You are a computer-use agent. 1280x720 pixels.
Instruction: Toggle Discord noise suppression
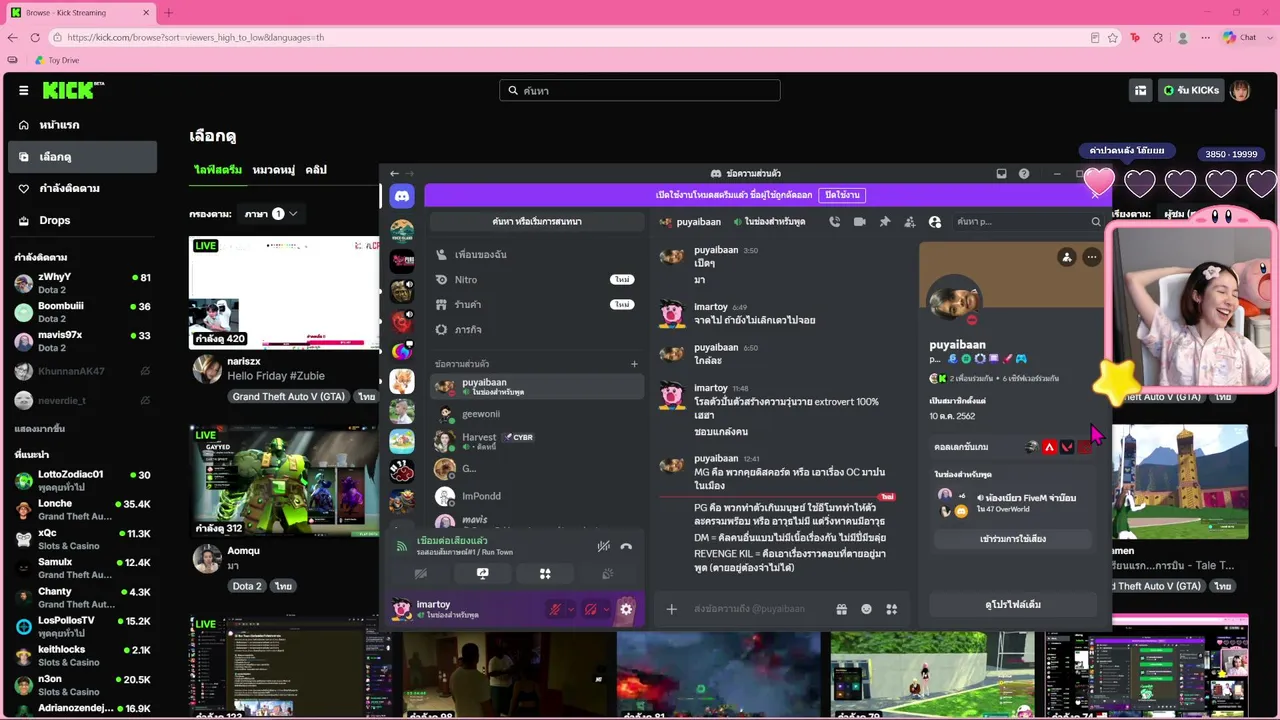pos(604,546)
